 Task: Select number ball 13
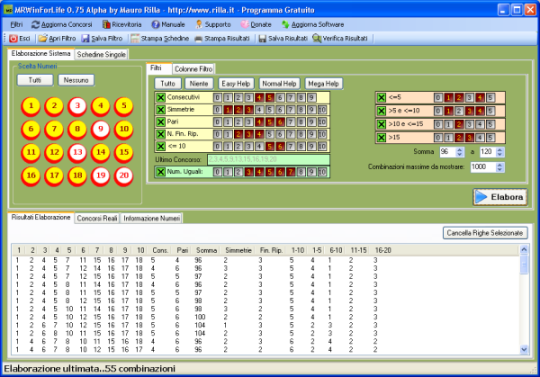[77, 153]
